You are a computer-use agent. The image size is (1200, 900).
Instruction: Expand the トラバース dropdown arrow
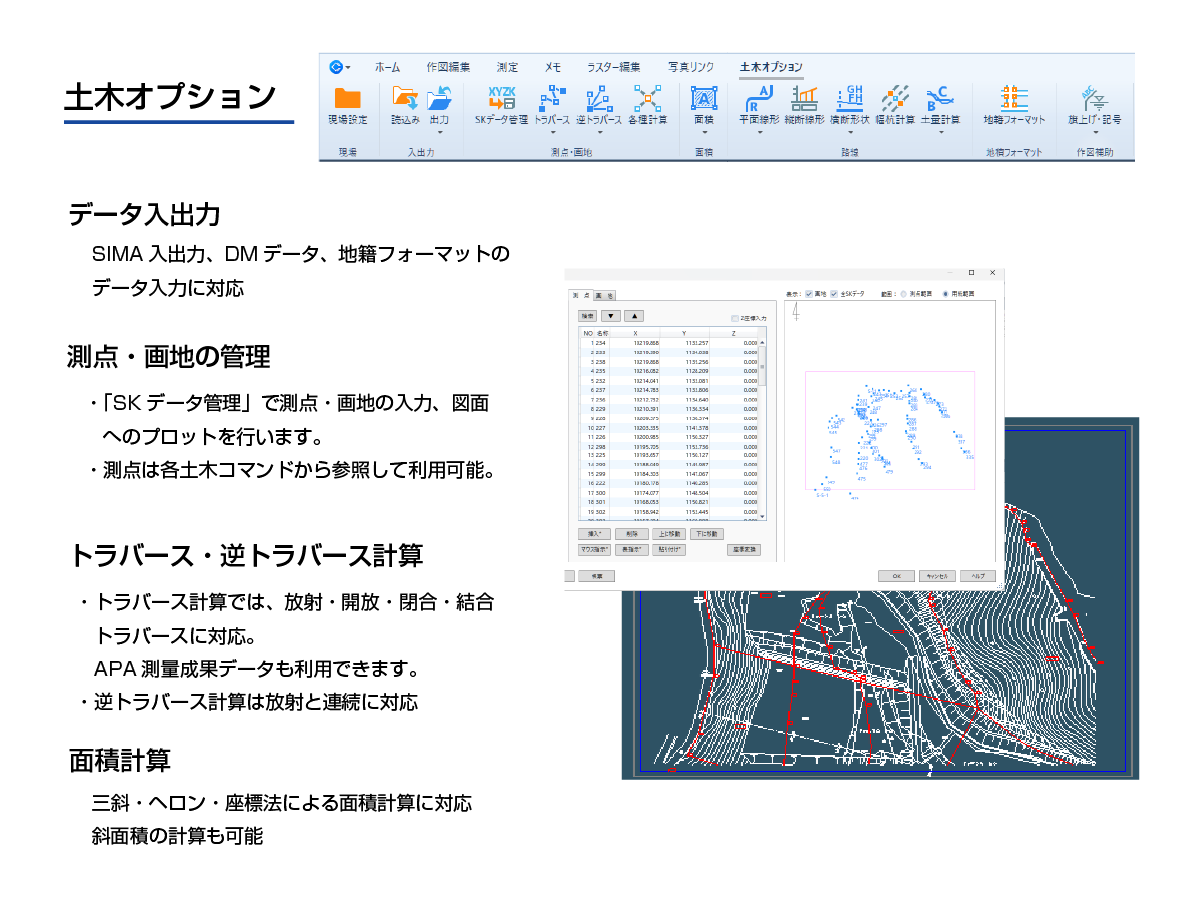(x=552, y=131)
